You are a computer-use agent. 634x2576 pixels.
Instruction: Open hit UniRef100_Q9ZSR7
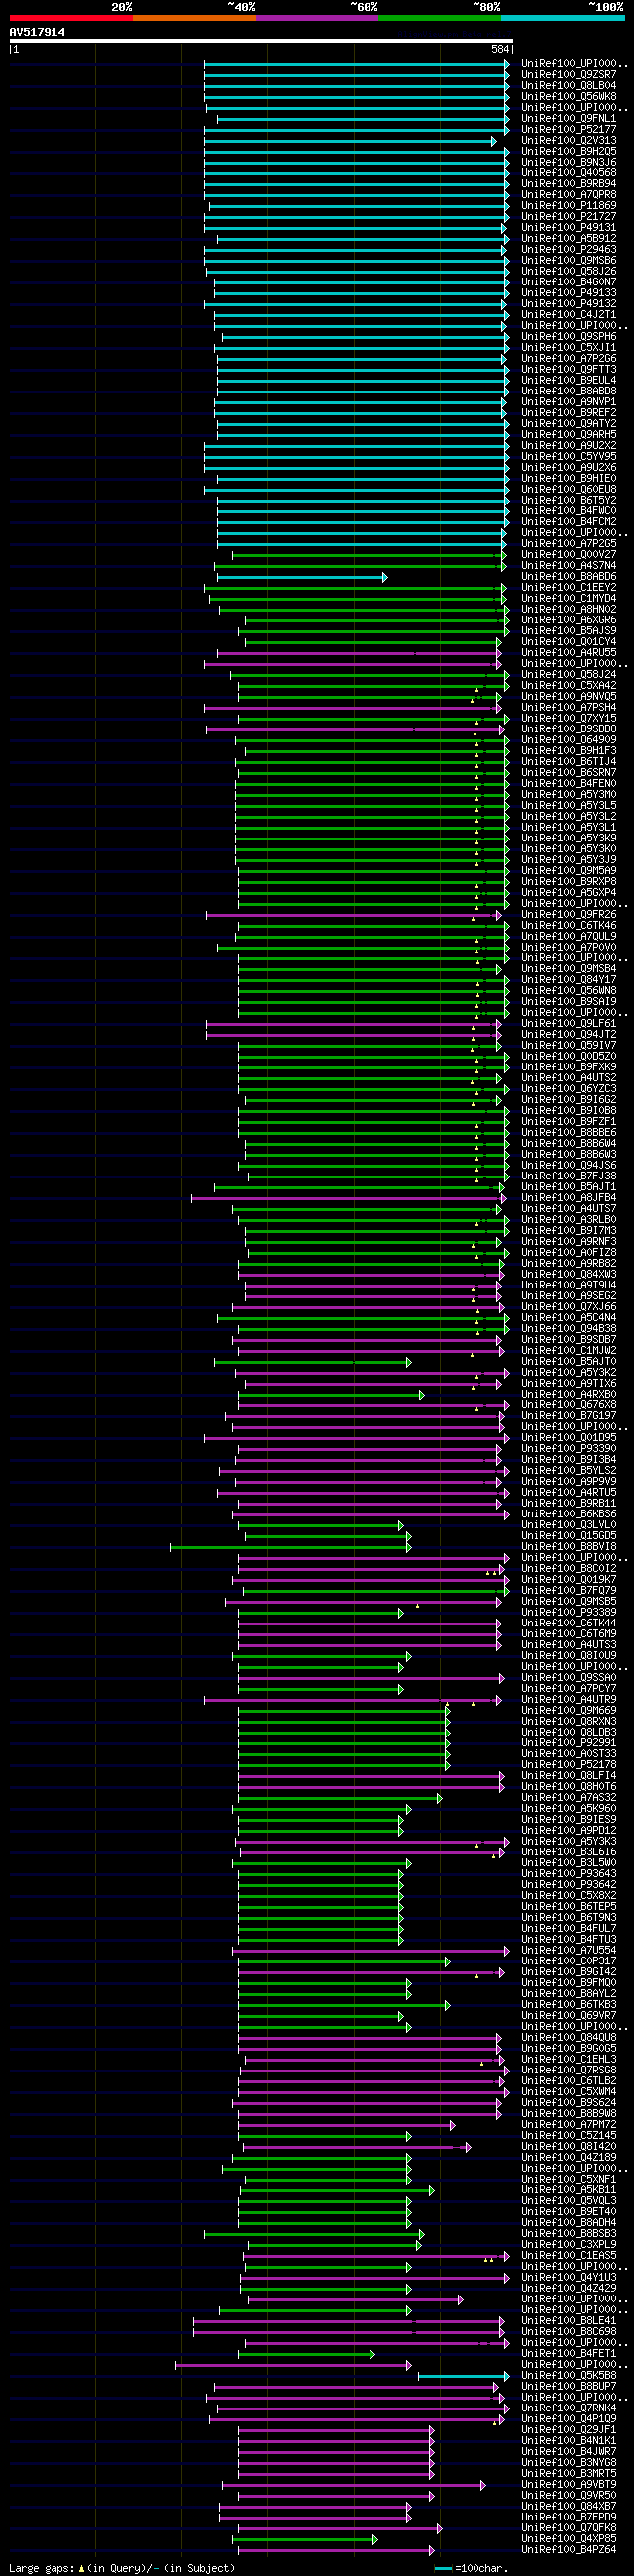pyautogui.click(x=568, y=75)
